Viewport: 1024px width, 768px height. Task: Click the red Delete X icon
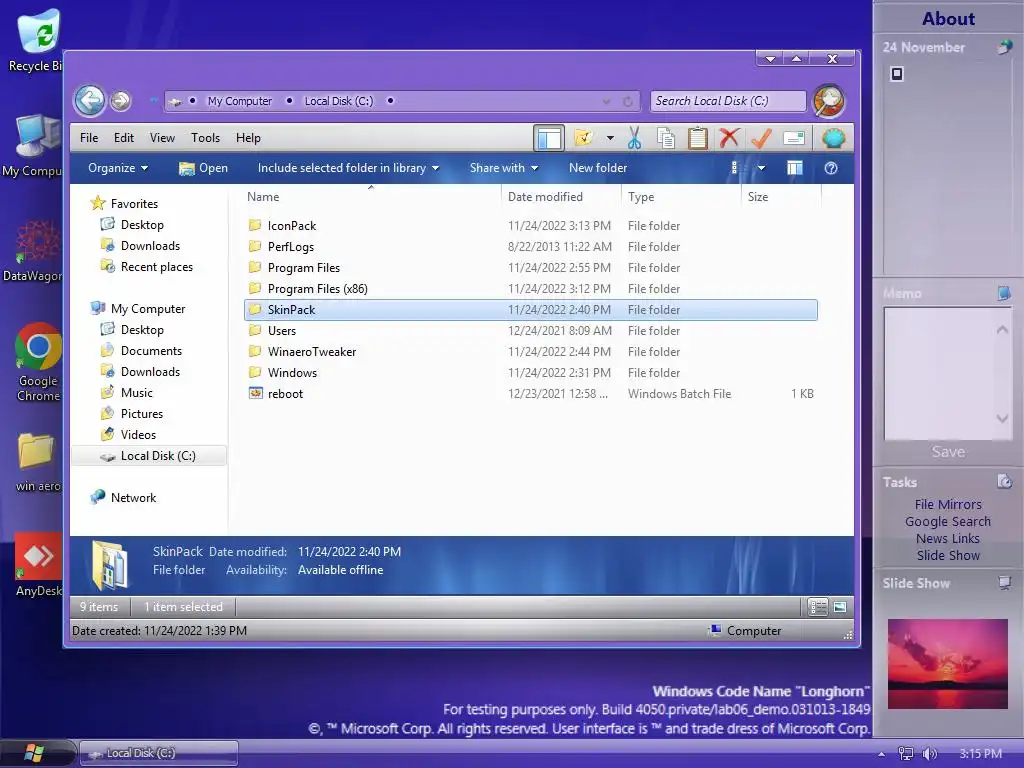729,138
